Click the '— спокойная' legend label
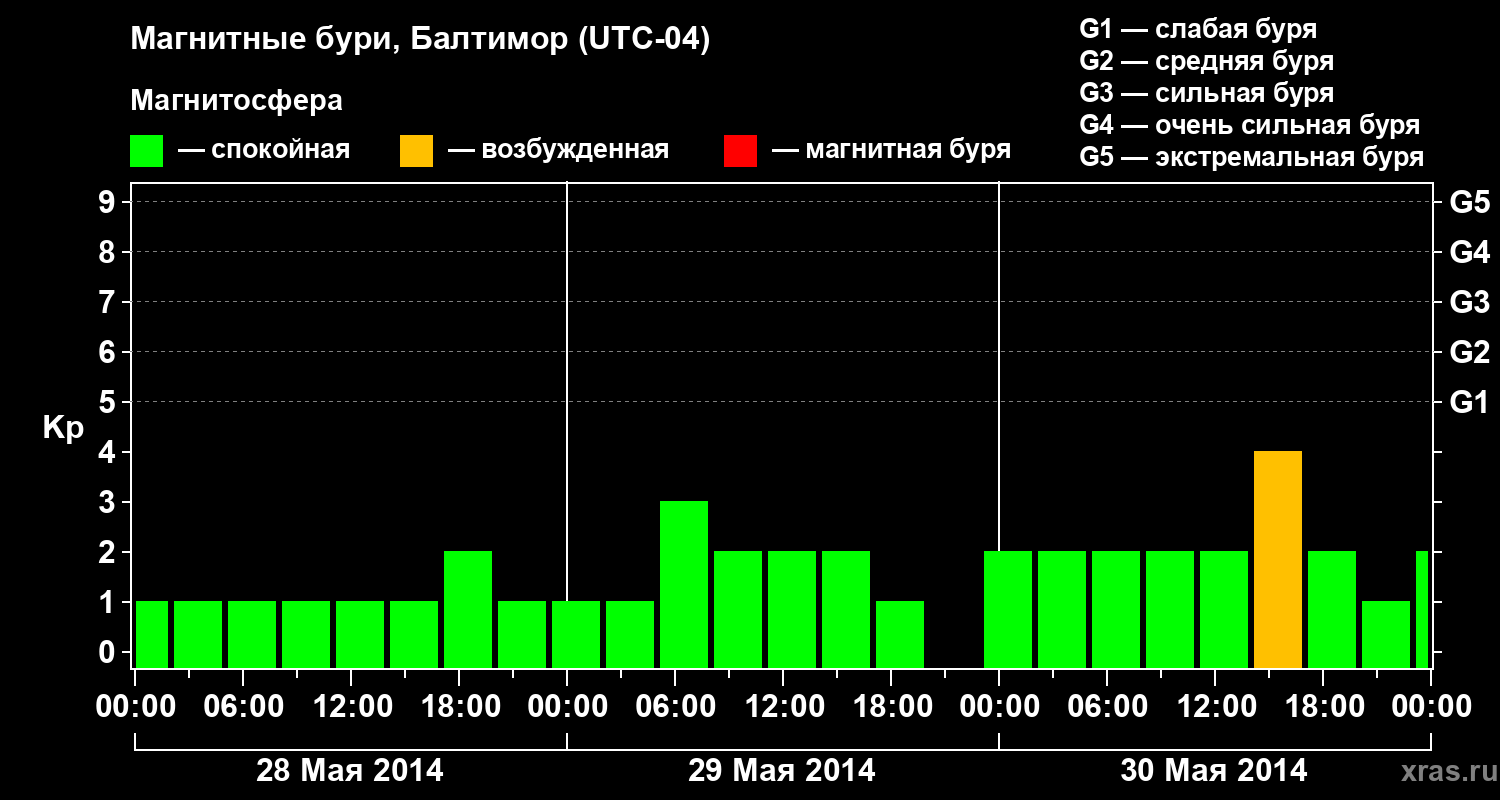1500x800 pixels. pyautogui.click(x=264, y=151)
